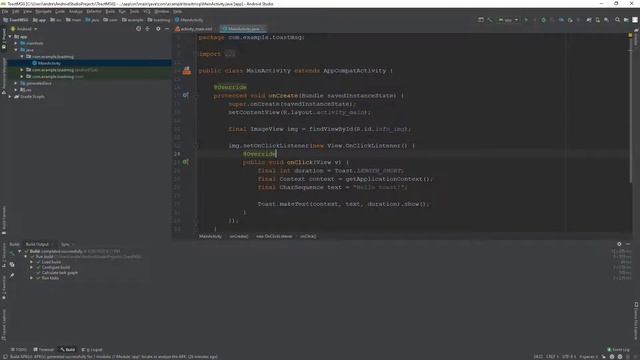The width and height of the screenshot is (640, 360).
Task: Open the Android project view dropdown
Action: [x=24, y=29]
